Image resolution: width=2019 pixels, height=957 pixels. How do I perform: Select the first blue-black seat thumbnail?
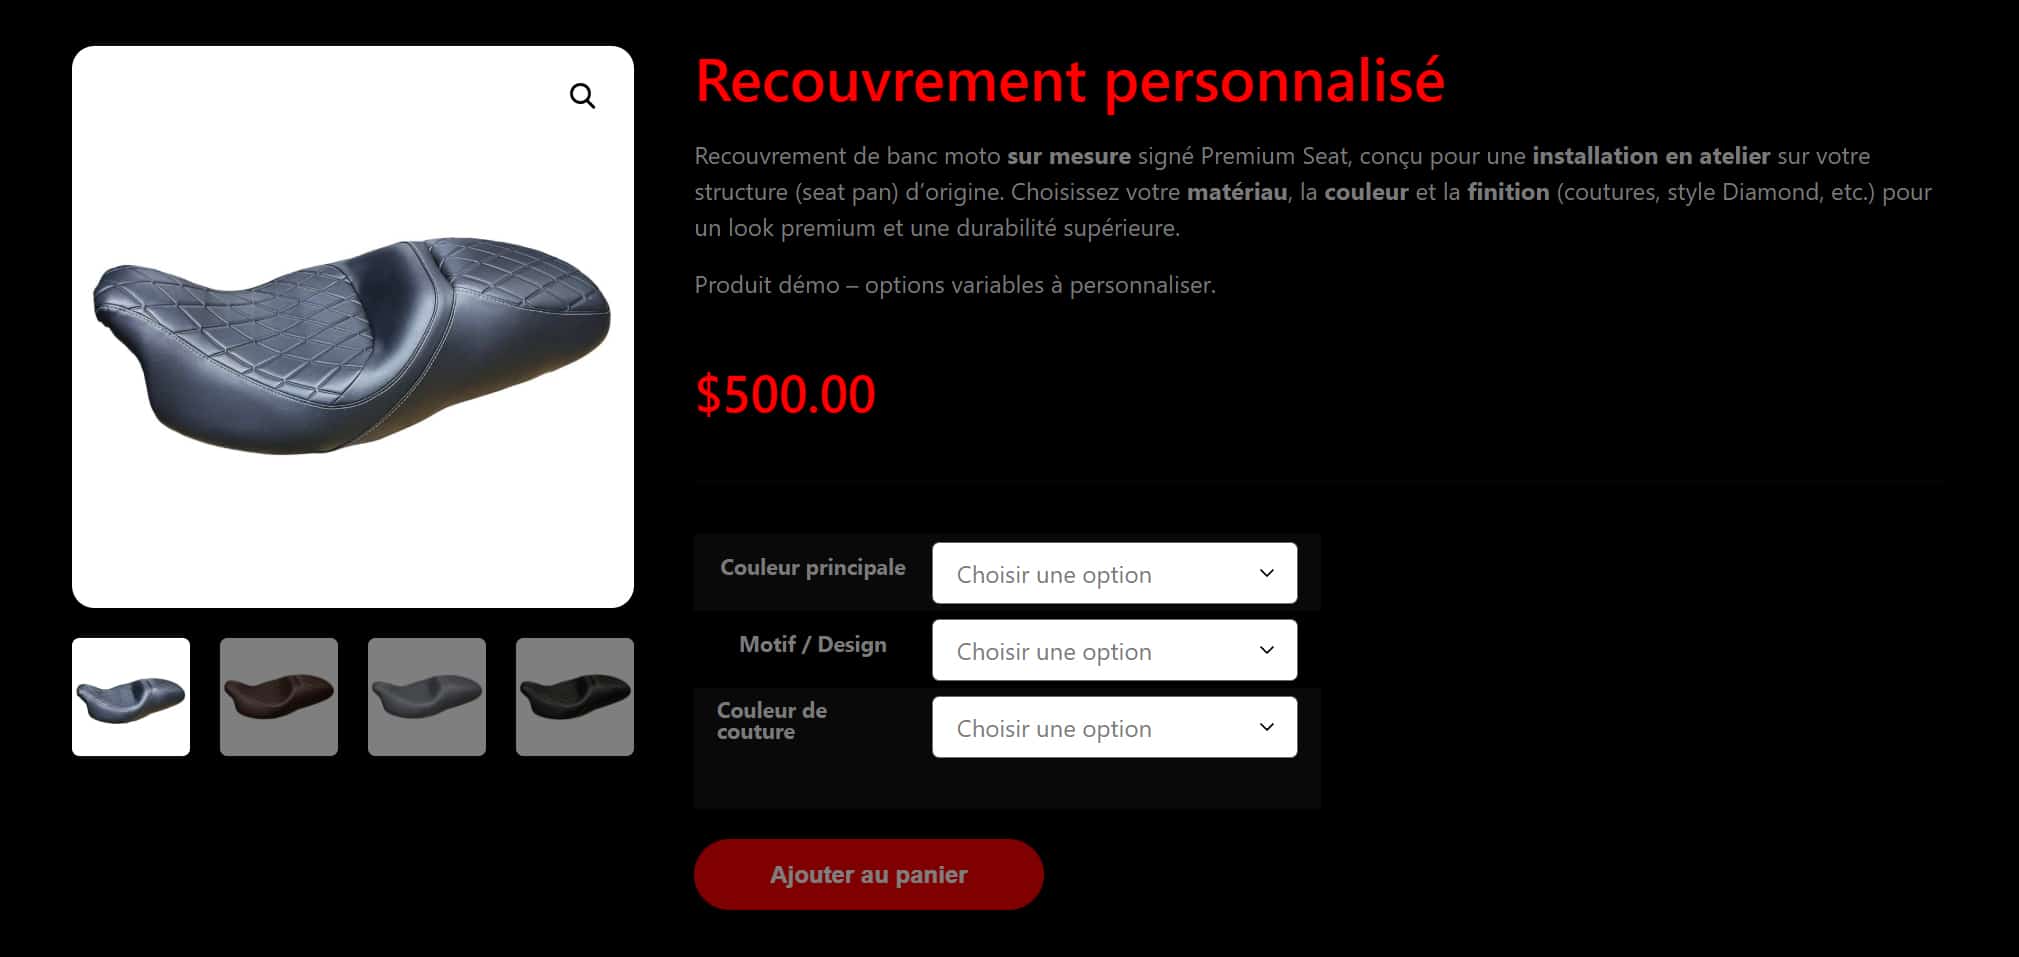(x=131, y=697)
